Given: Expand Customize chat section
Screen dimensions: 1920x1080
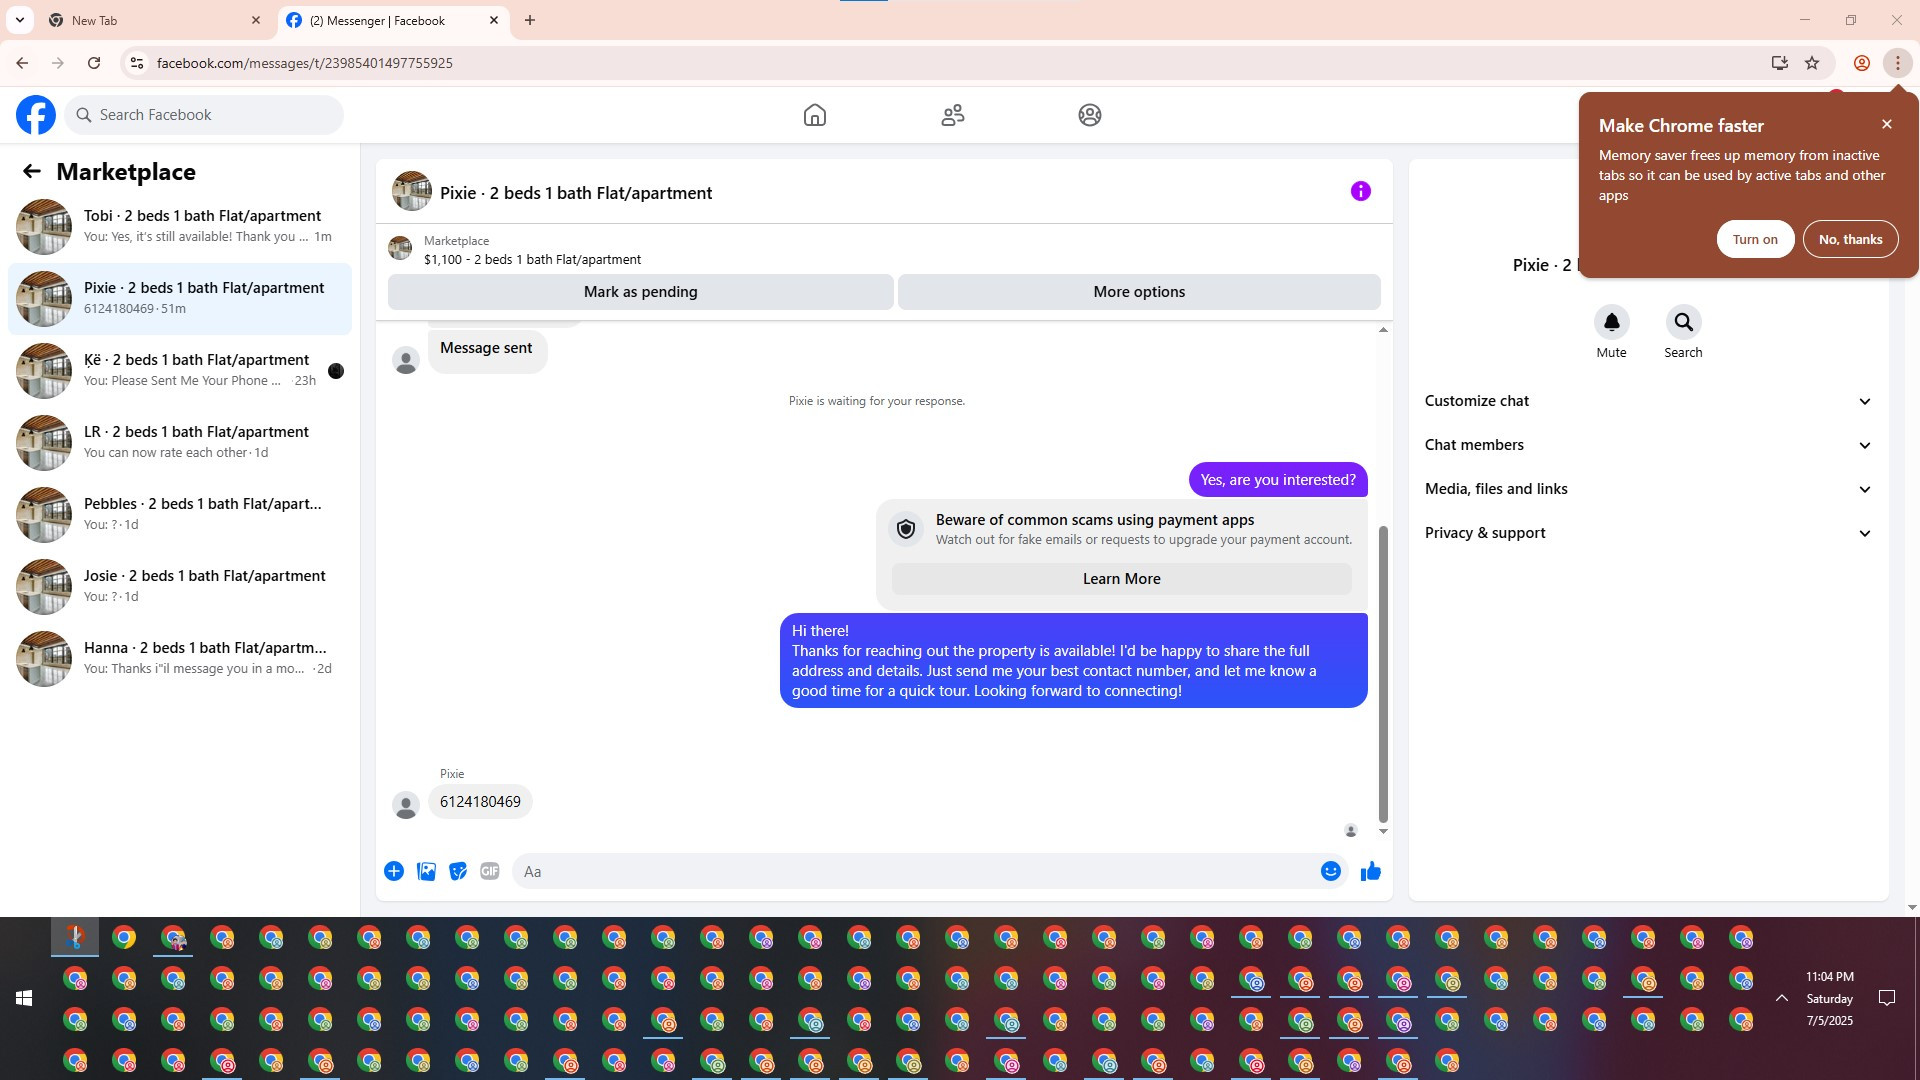Looking at the screenshot, I should pyautogui.click(x=1647, y=401).
